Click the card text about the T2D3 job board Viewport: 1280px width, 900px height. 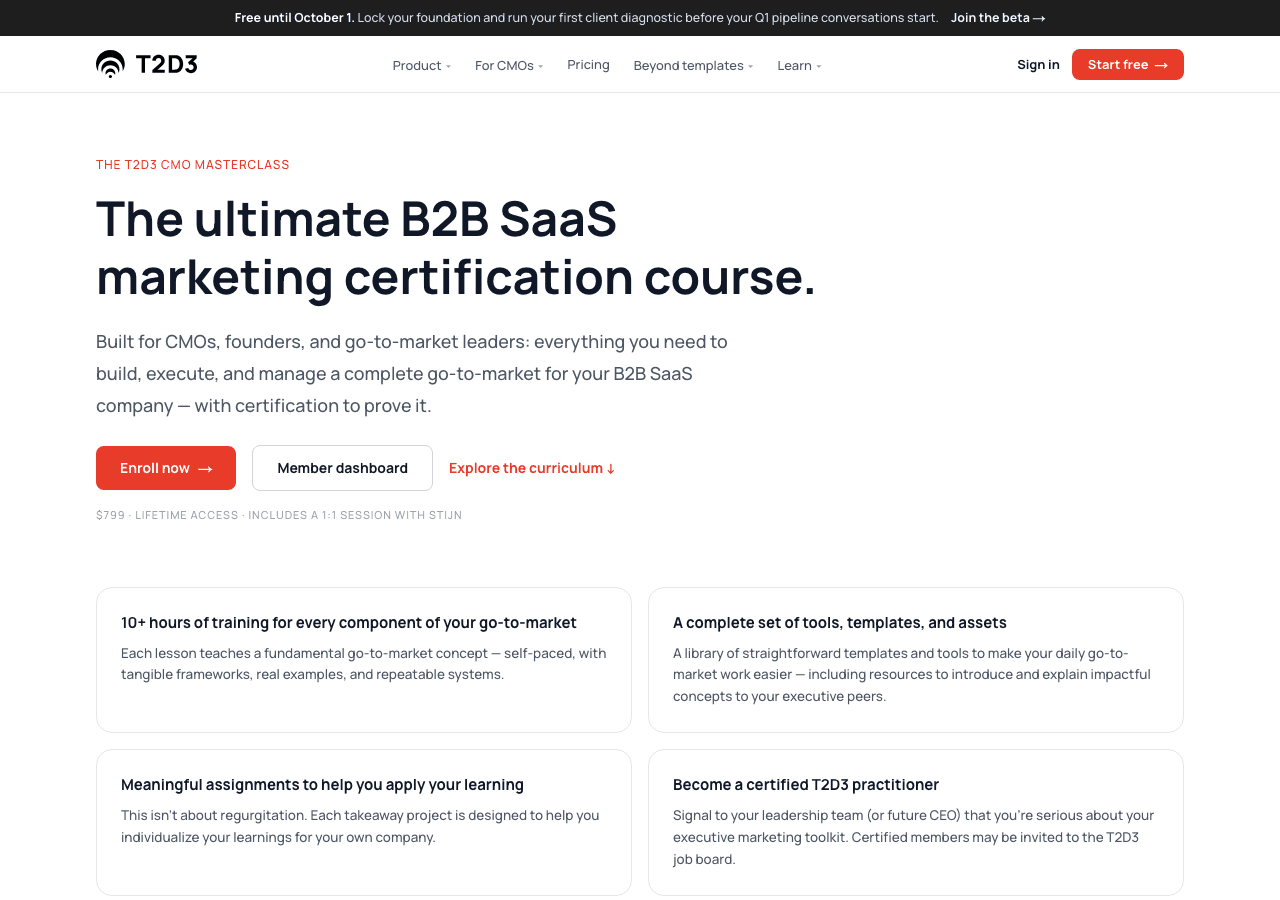pyautogui.click(x=913, y=837)
